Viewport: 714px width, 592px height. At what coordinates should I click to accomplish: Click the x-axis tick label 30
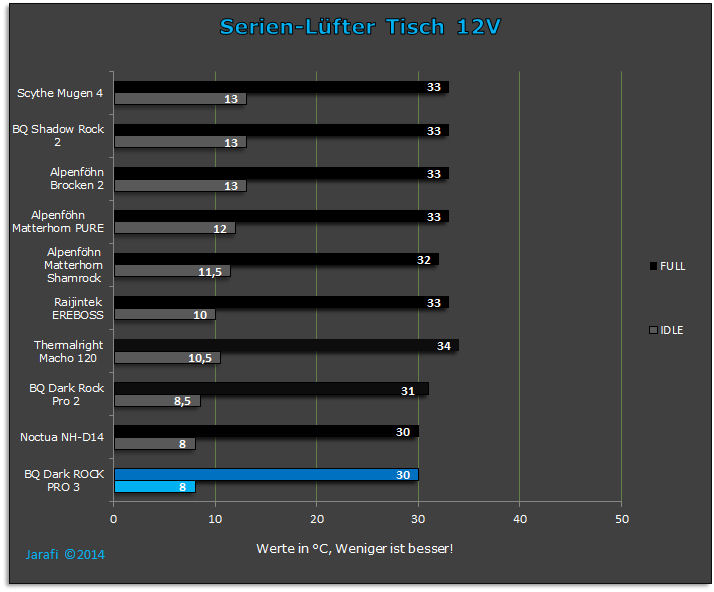point(418,519)
